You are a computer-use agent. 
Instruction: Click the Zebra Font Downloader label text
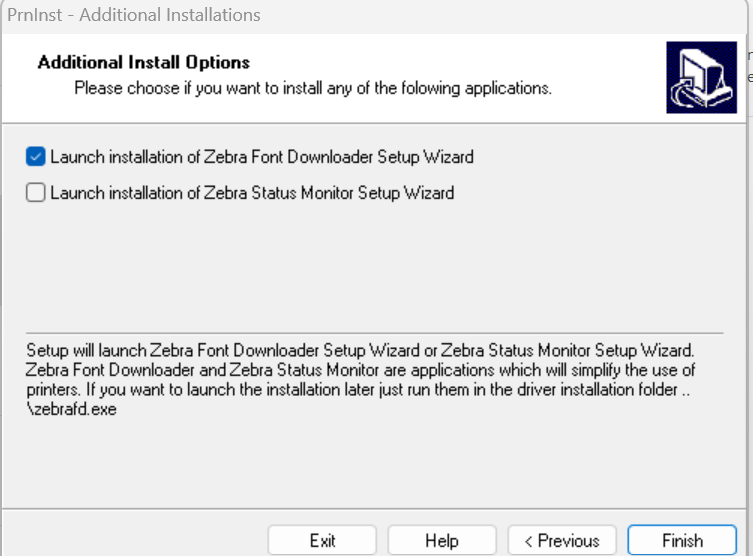tap(262, 157)
